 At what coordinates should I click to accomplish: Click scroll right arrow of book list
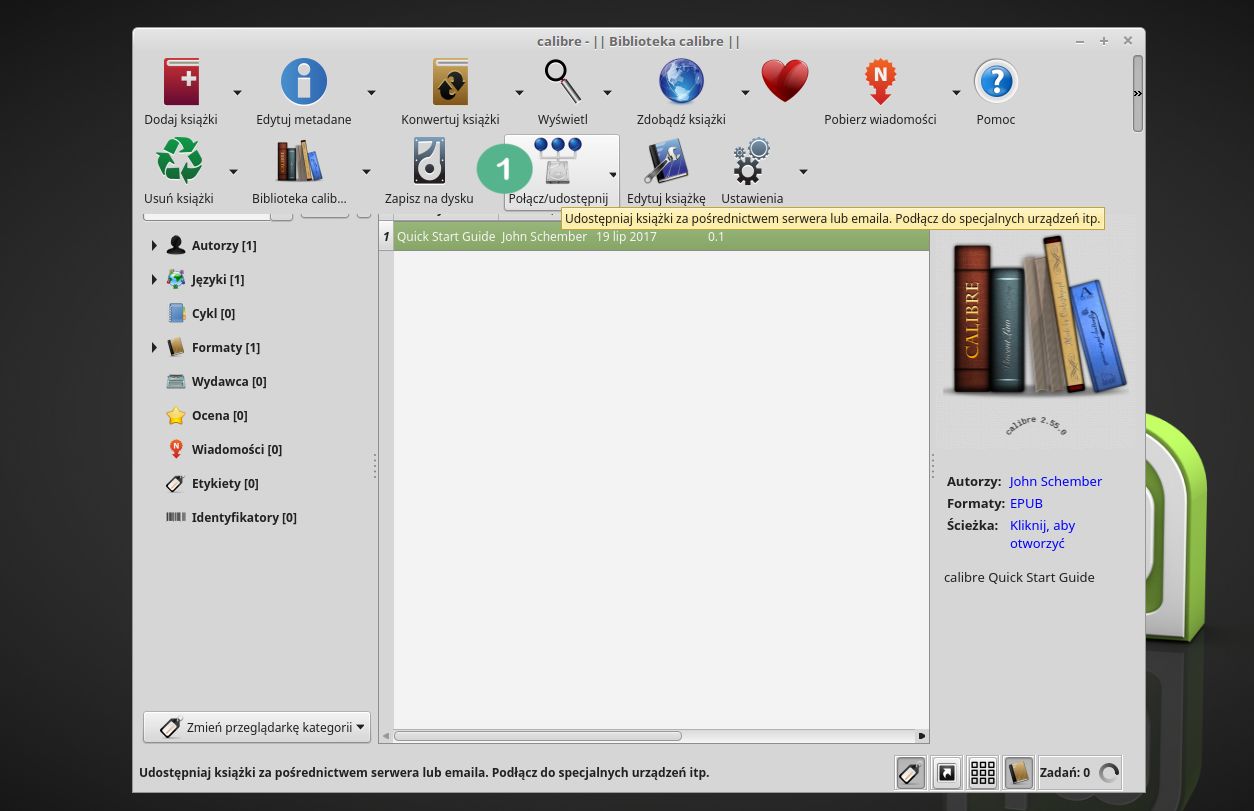(922, 736)
